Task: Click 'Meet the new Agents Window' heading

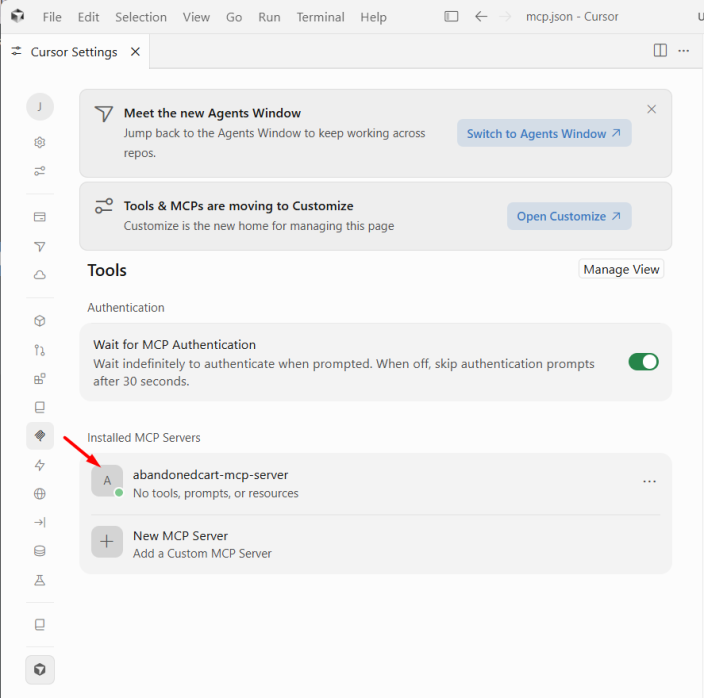Action: (212, 113)
